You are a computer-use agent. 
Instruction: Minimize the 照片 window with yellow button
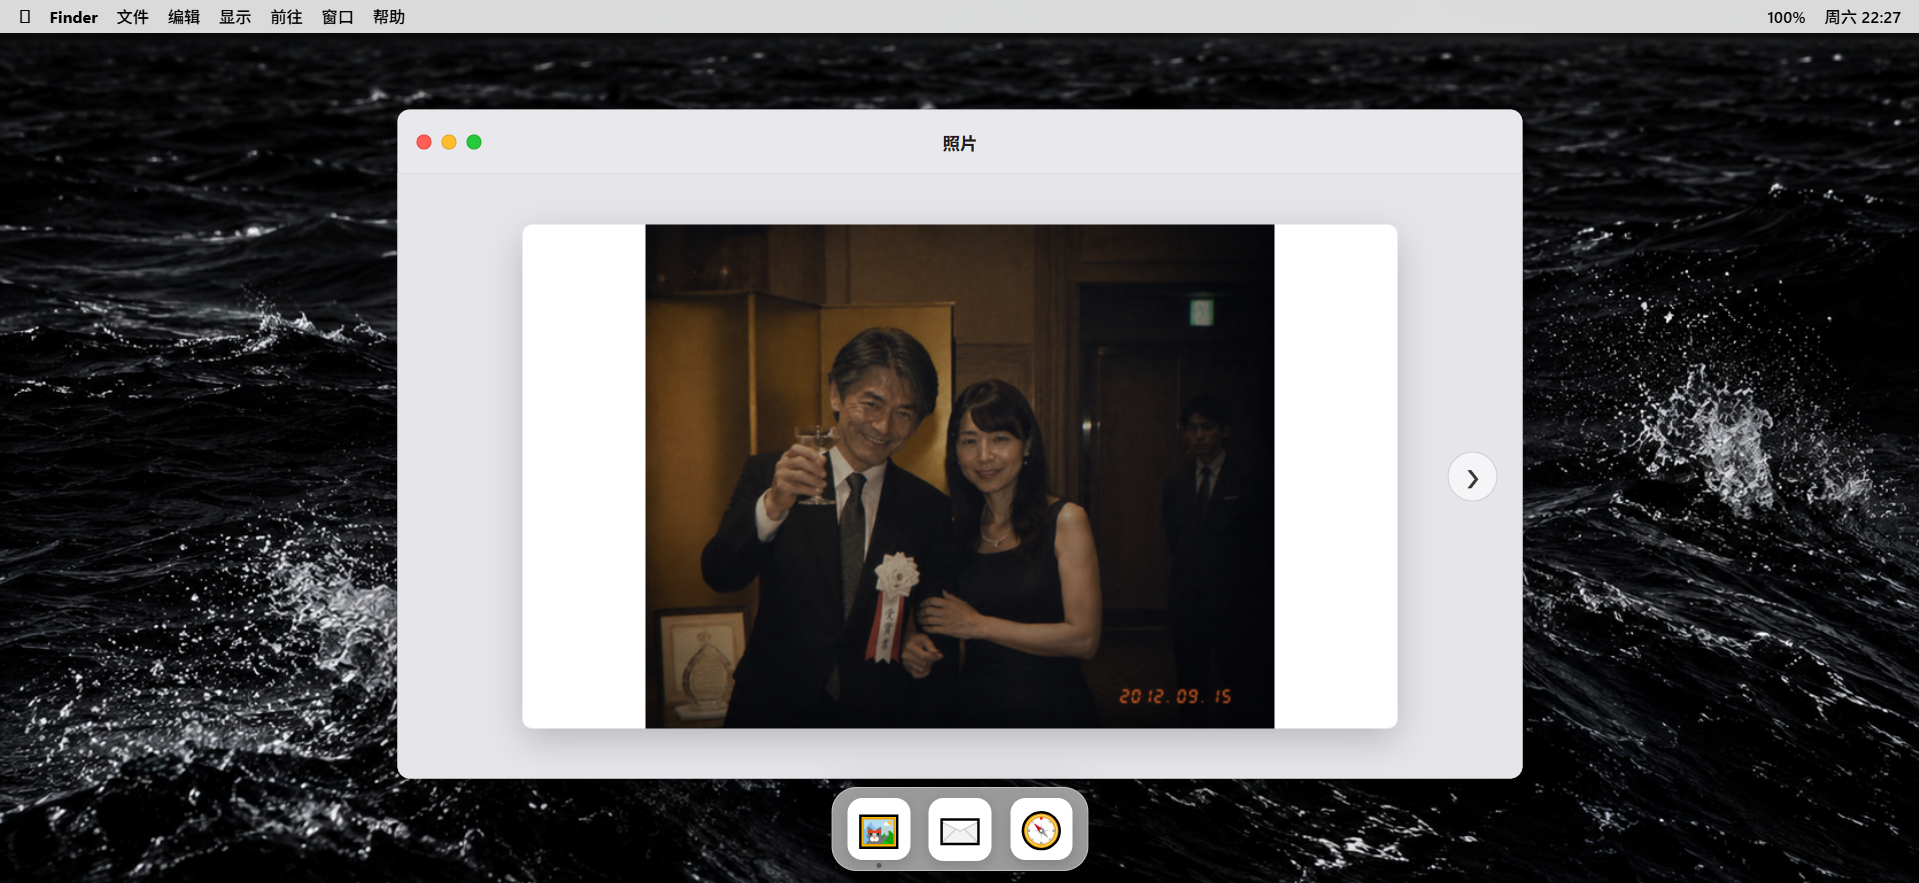tap(449, 142)
